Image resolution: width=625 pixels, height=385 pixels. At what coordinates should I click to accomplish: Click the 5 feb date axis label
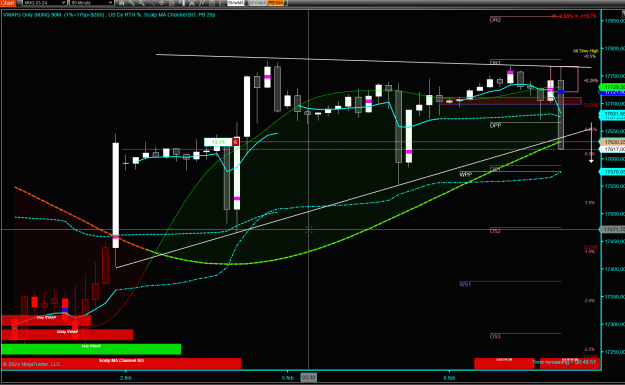point(287,377)
